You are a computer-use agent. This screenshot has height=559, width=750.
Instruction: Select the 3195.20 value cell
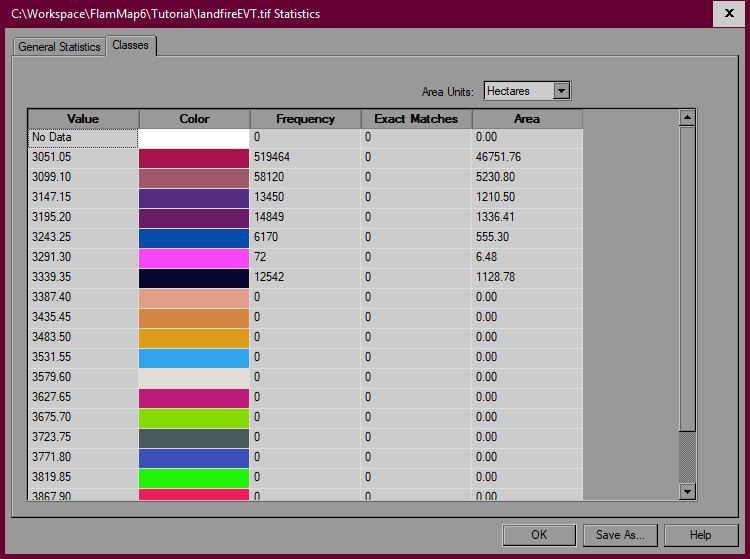click(x=83, y=219)
